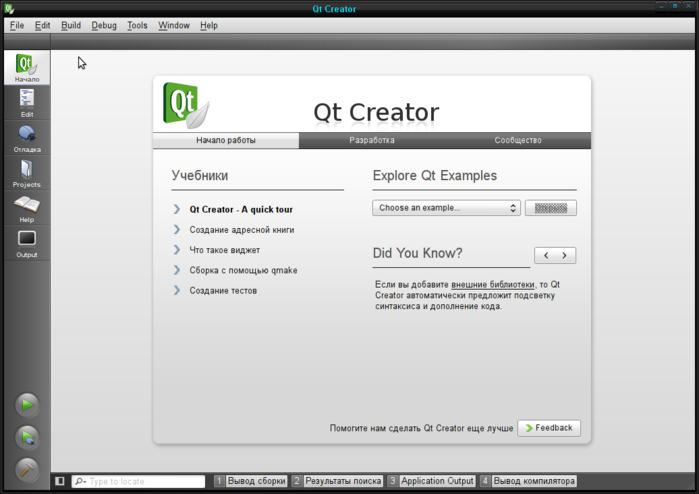Viewport: 699px width, 494px height.
Task: Open the Choose an example dropdown
Action: (x=446, y=208)
